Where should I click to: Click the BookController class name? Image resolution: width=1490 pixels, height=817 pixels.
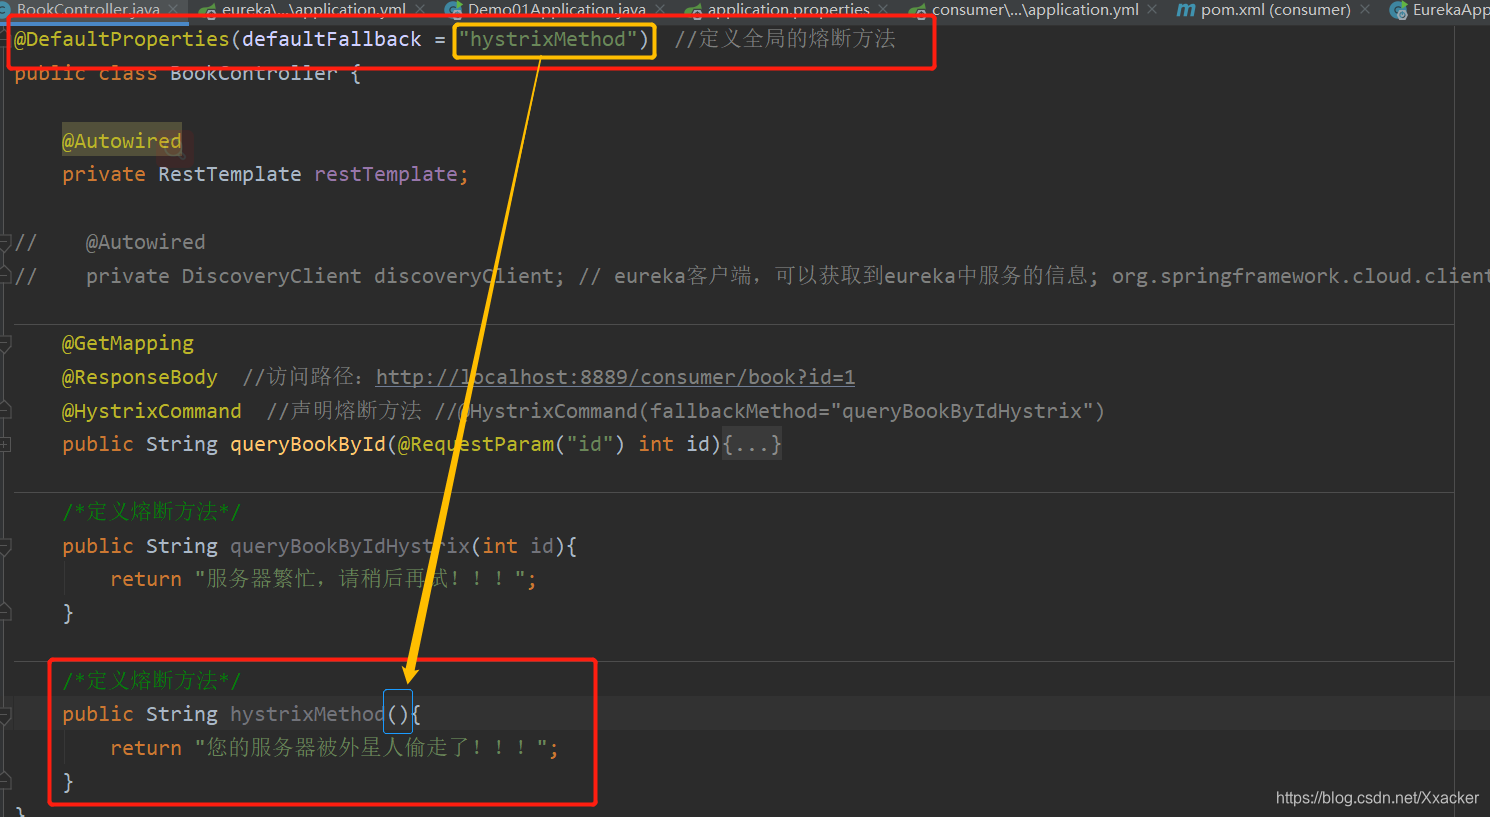[x=254, y=73]
